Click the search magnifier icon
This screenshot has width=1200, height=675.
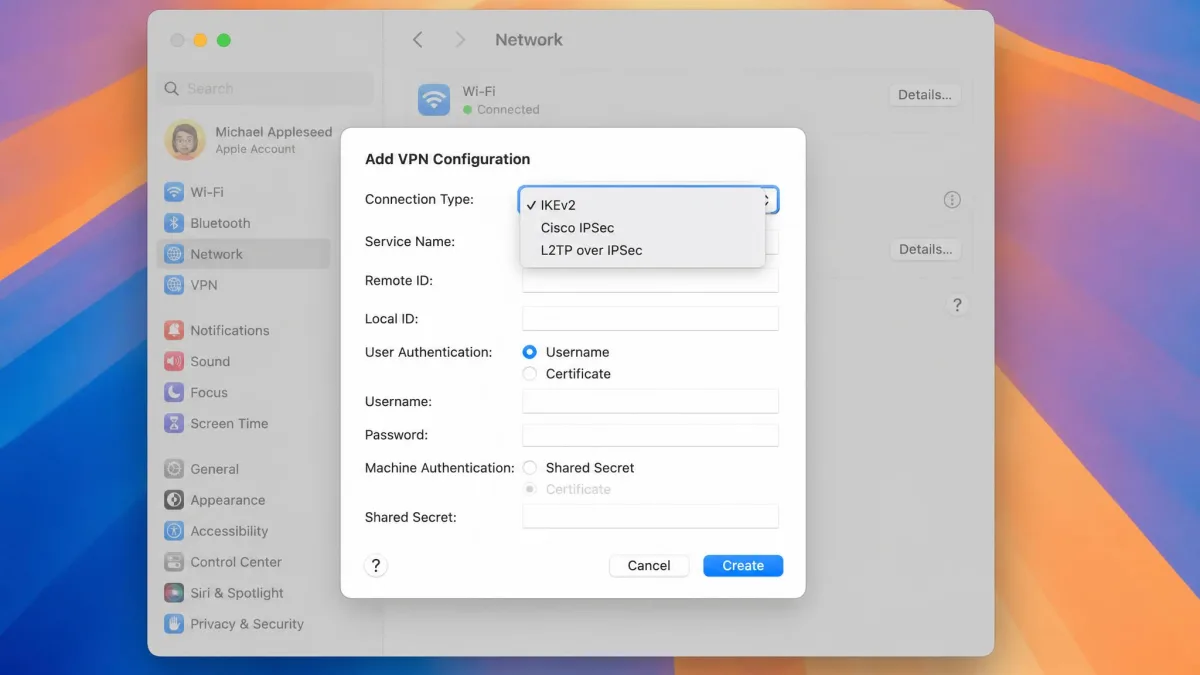click(x=172, y=89)
